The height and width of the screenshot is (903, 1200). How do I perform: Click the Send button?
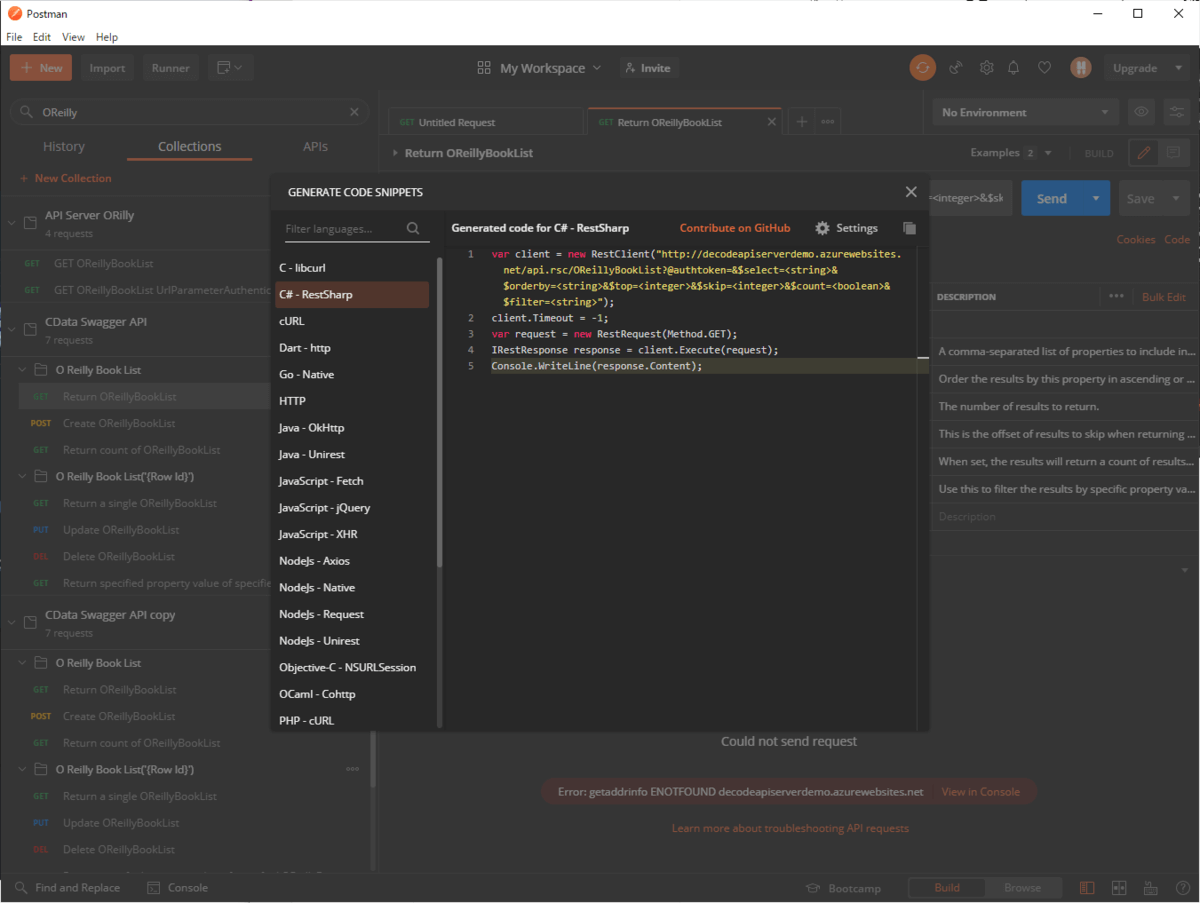click(x=1052, y=198)
